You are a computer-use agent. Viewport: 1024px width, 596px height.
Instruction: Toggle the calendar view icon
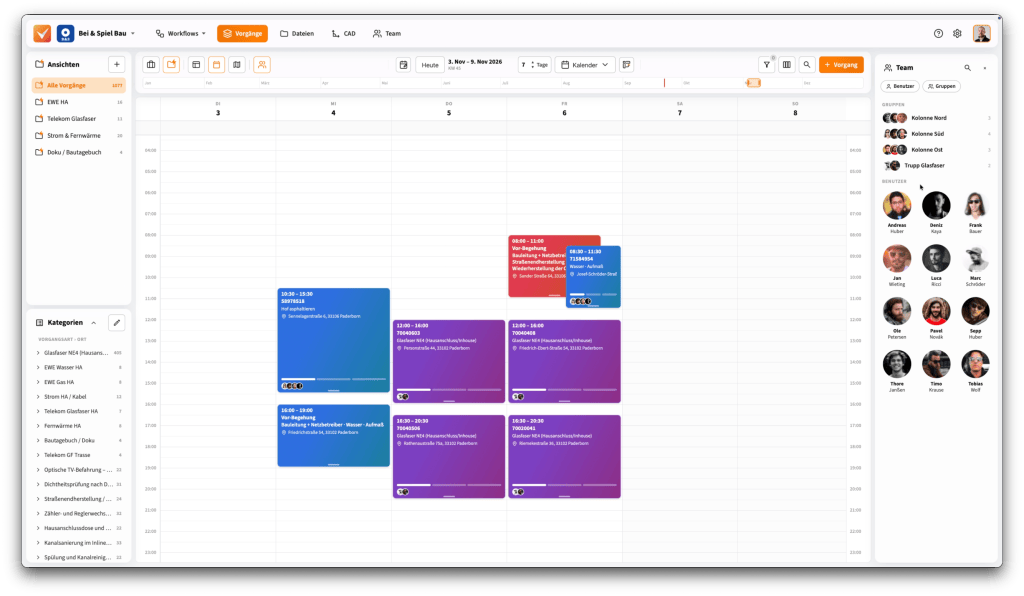tap(217, 65)
